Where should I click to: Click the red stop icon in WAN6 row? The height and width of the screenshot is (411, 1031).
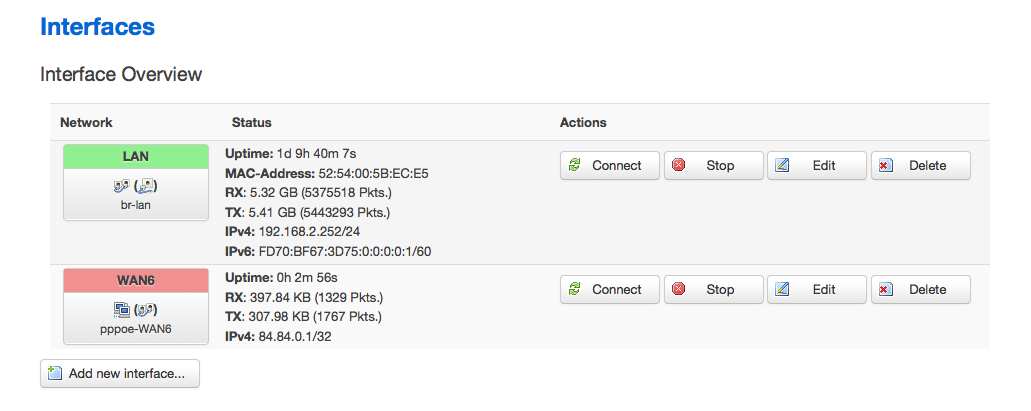tap(679, 289)
